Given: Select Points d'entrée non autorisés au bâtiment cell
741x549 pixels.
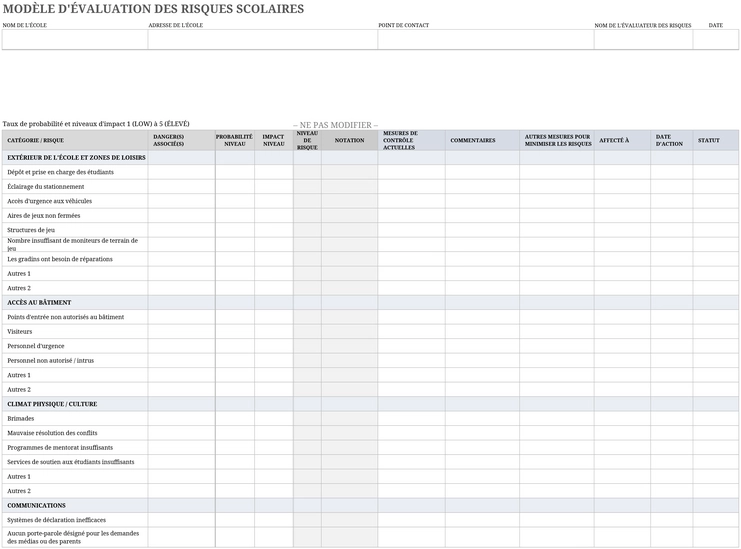Looking at the screenshot, I should [75, 317].
